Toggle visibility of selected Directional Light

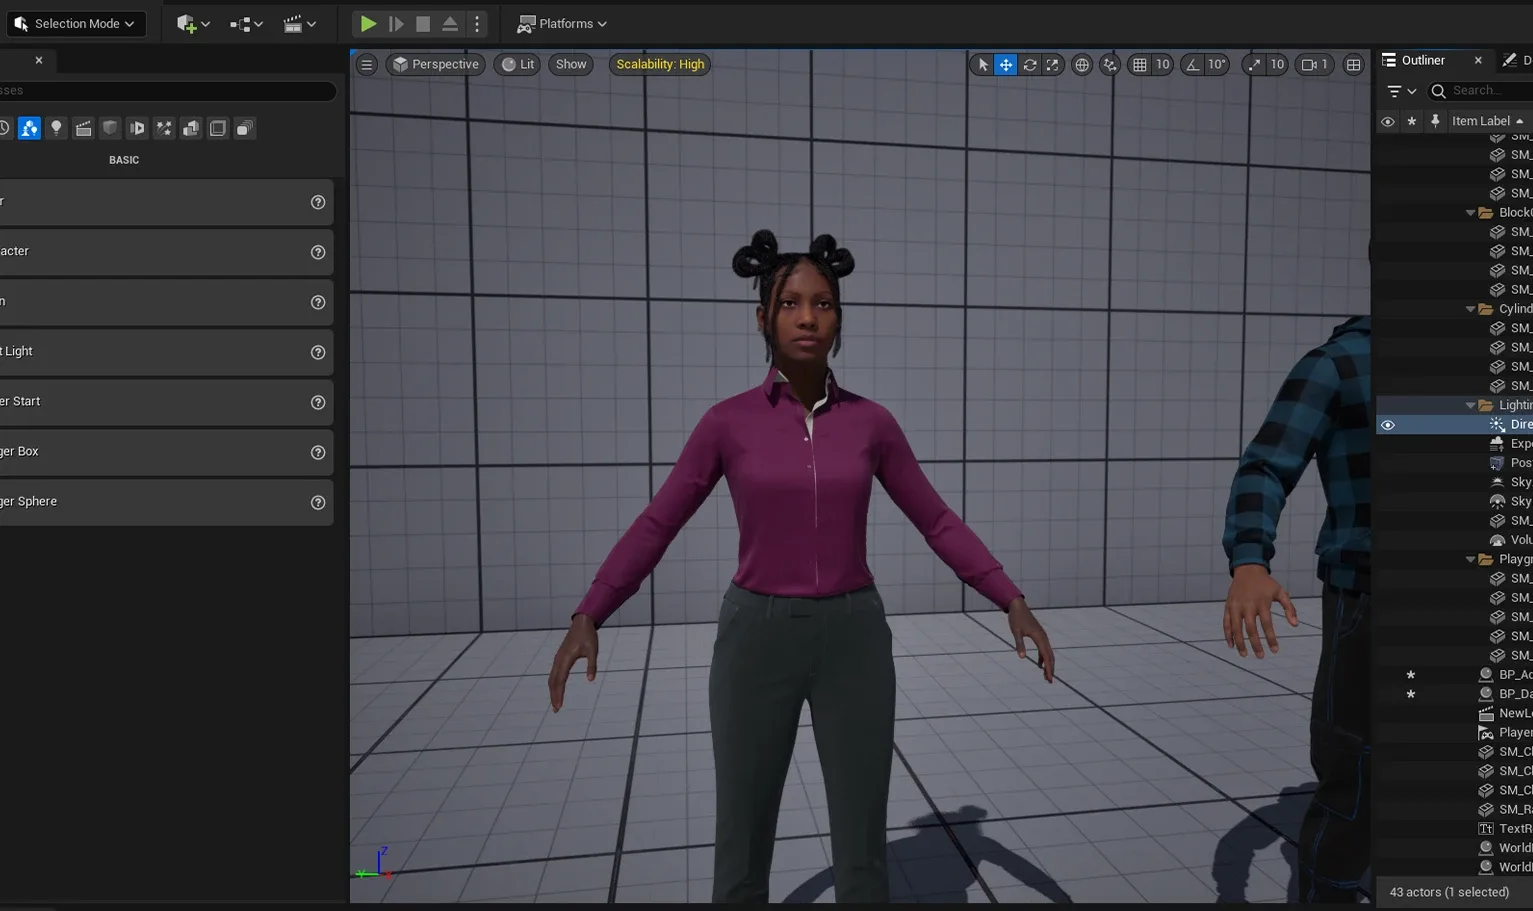[1387, 425]
